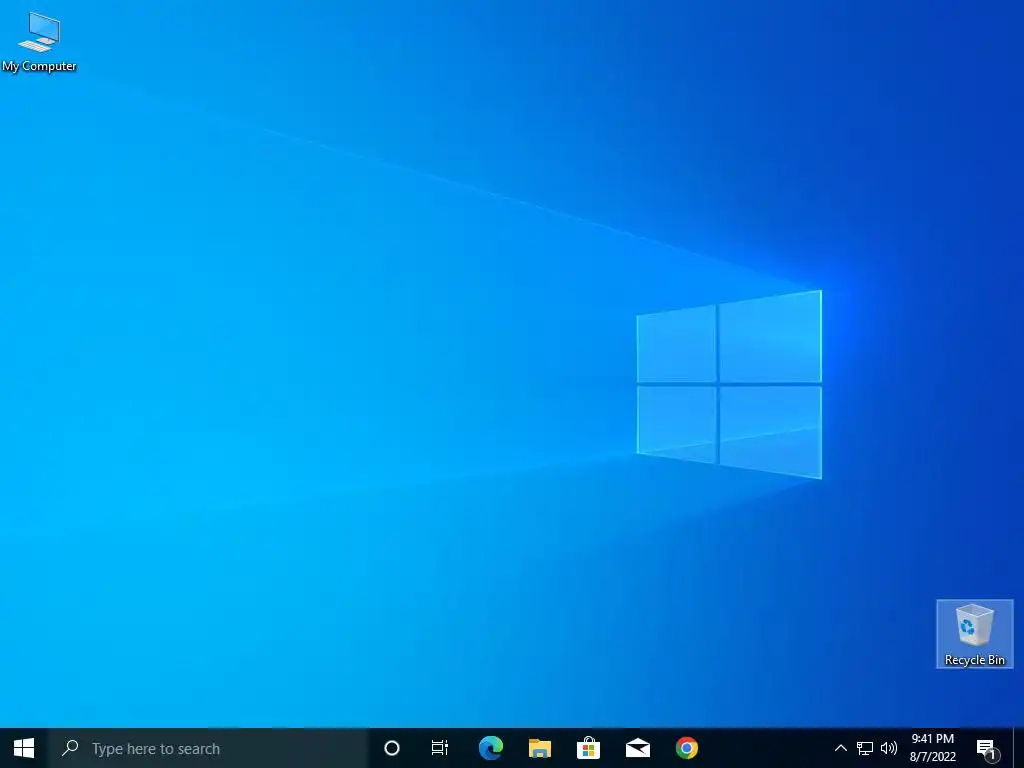Show hidden system tray icons
The image size is (1024, 768).
(x=840, y=748)
